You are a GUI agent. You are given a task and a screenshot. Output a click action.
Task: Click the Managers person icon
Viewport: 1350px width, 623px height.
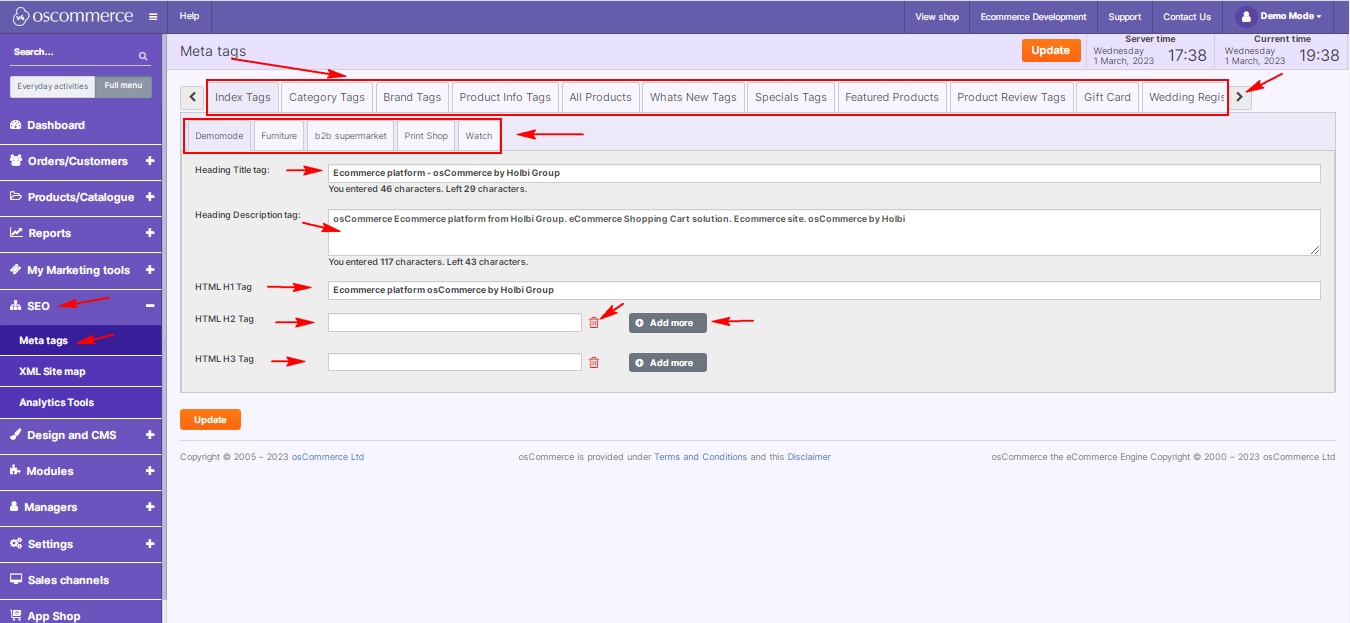click(x=15, y=507)
